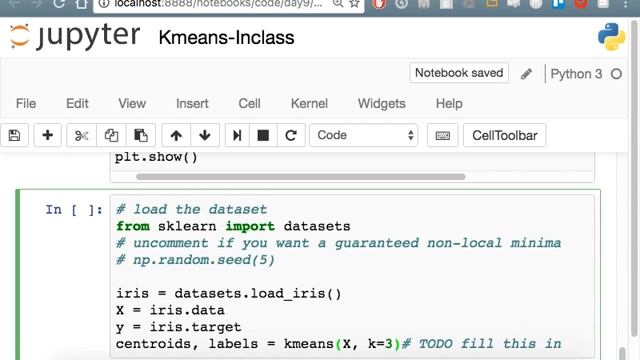Restart the kernel with circular arrow

click(291, 135)
